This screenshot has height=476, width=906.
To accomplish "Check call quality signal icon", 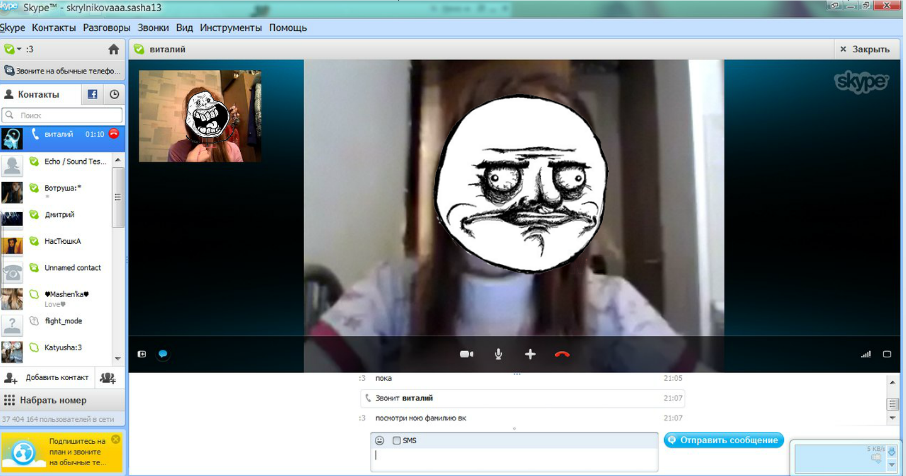I will point(866,354).
